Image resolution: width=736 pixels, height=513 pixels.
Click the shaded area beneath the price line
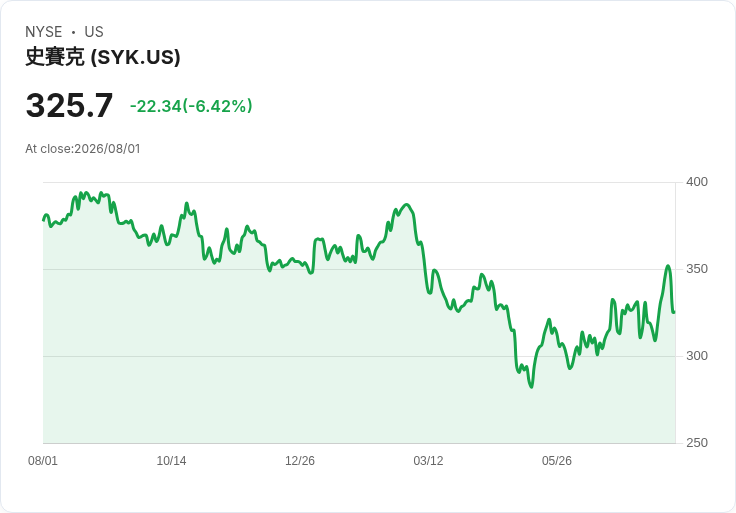click(359, 375)
